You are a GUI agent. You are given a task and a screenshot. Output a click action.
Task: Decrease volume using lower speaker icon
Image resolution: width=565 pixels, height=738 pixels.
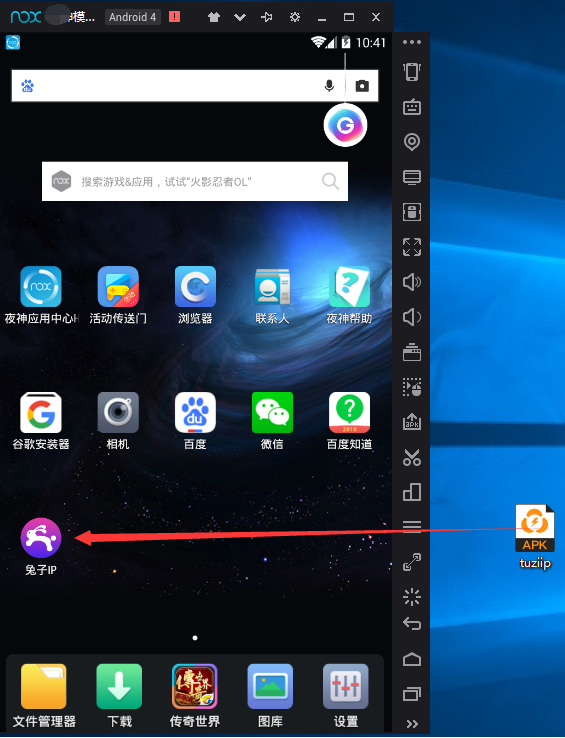tap(412, 317)
